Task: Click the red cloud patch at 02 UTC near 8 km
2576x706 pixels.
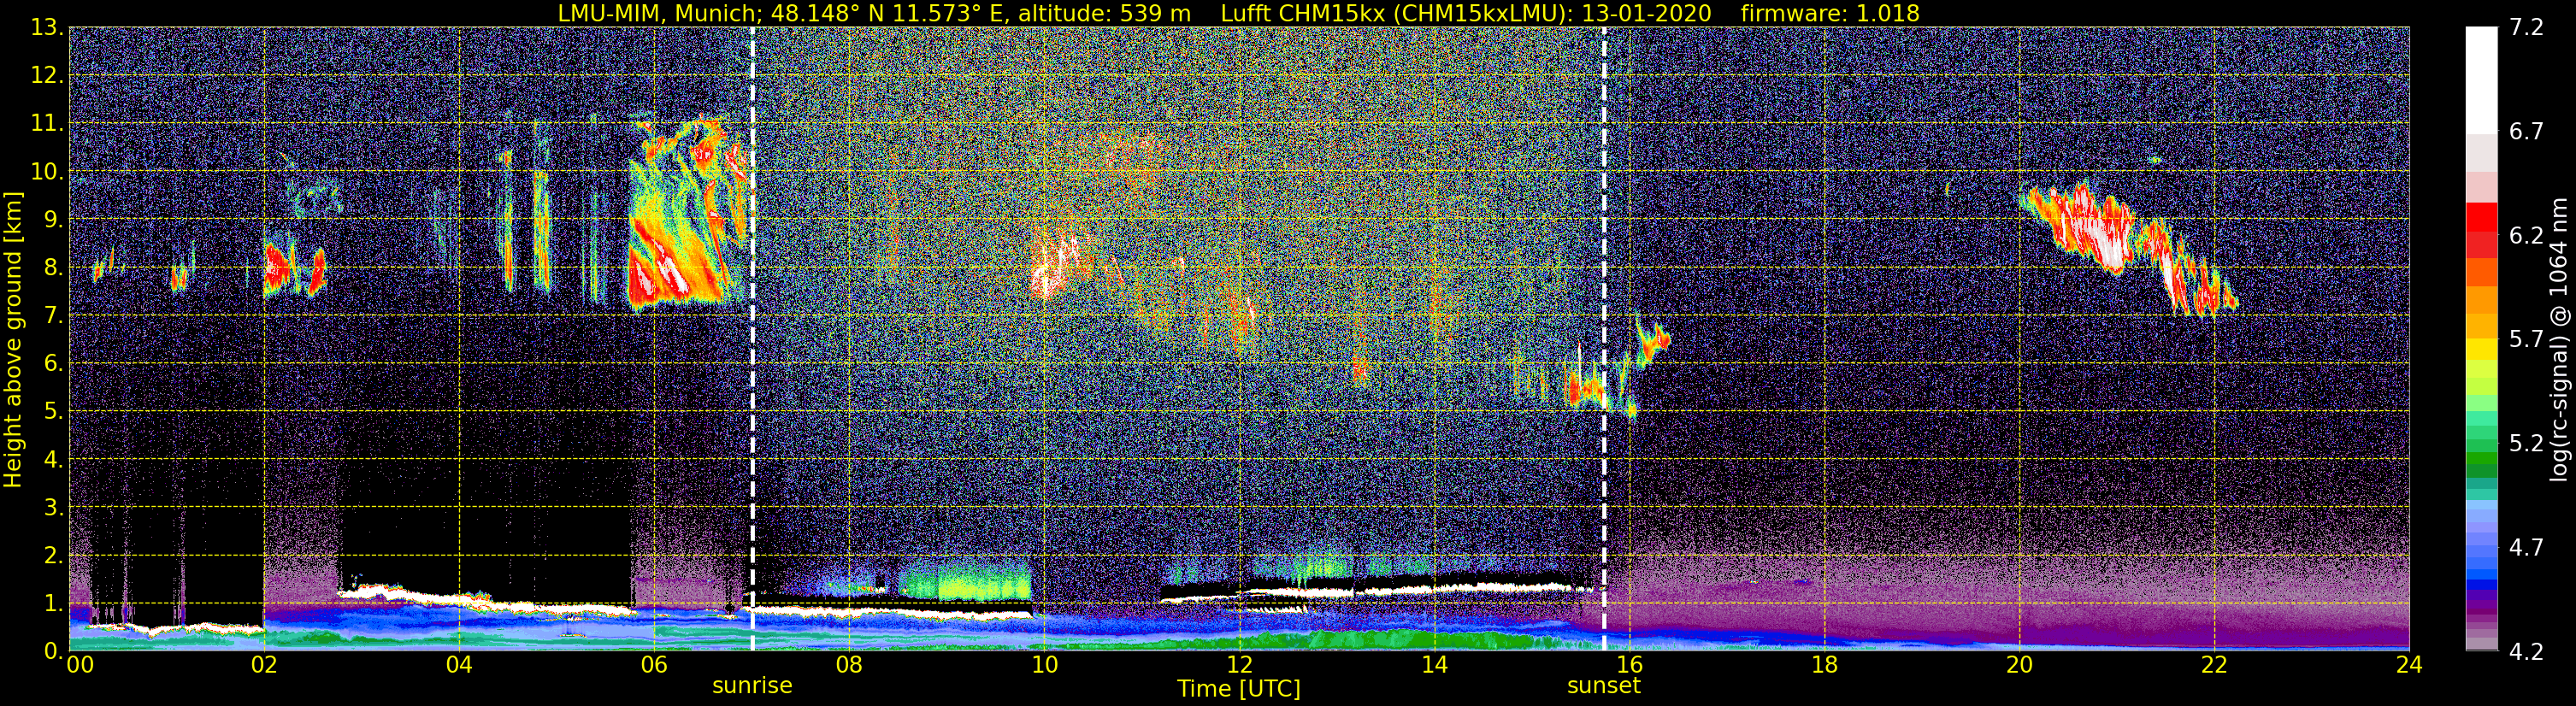Action: coord(281,268)
